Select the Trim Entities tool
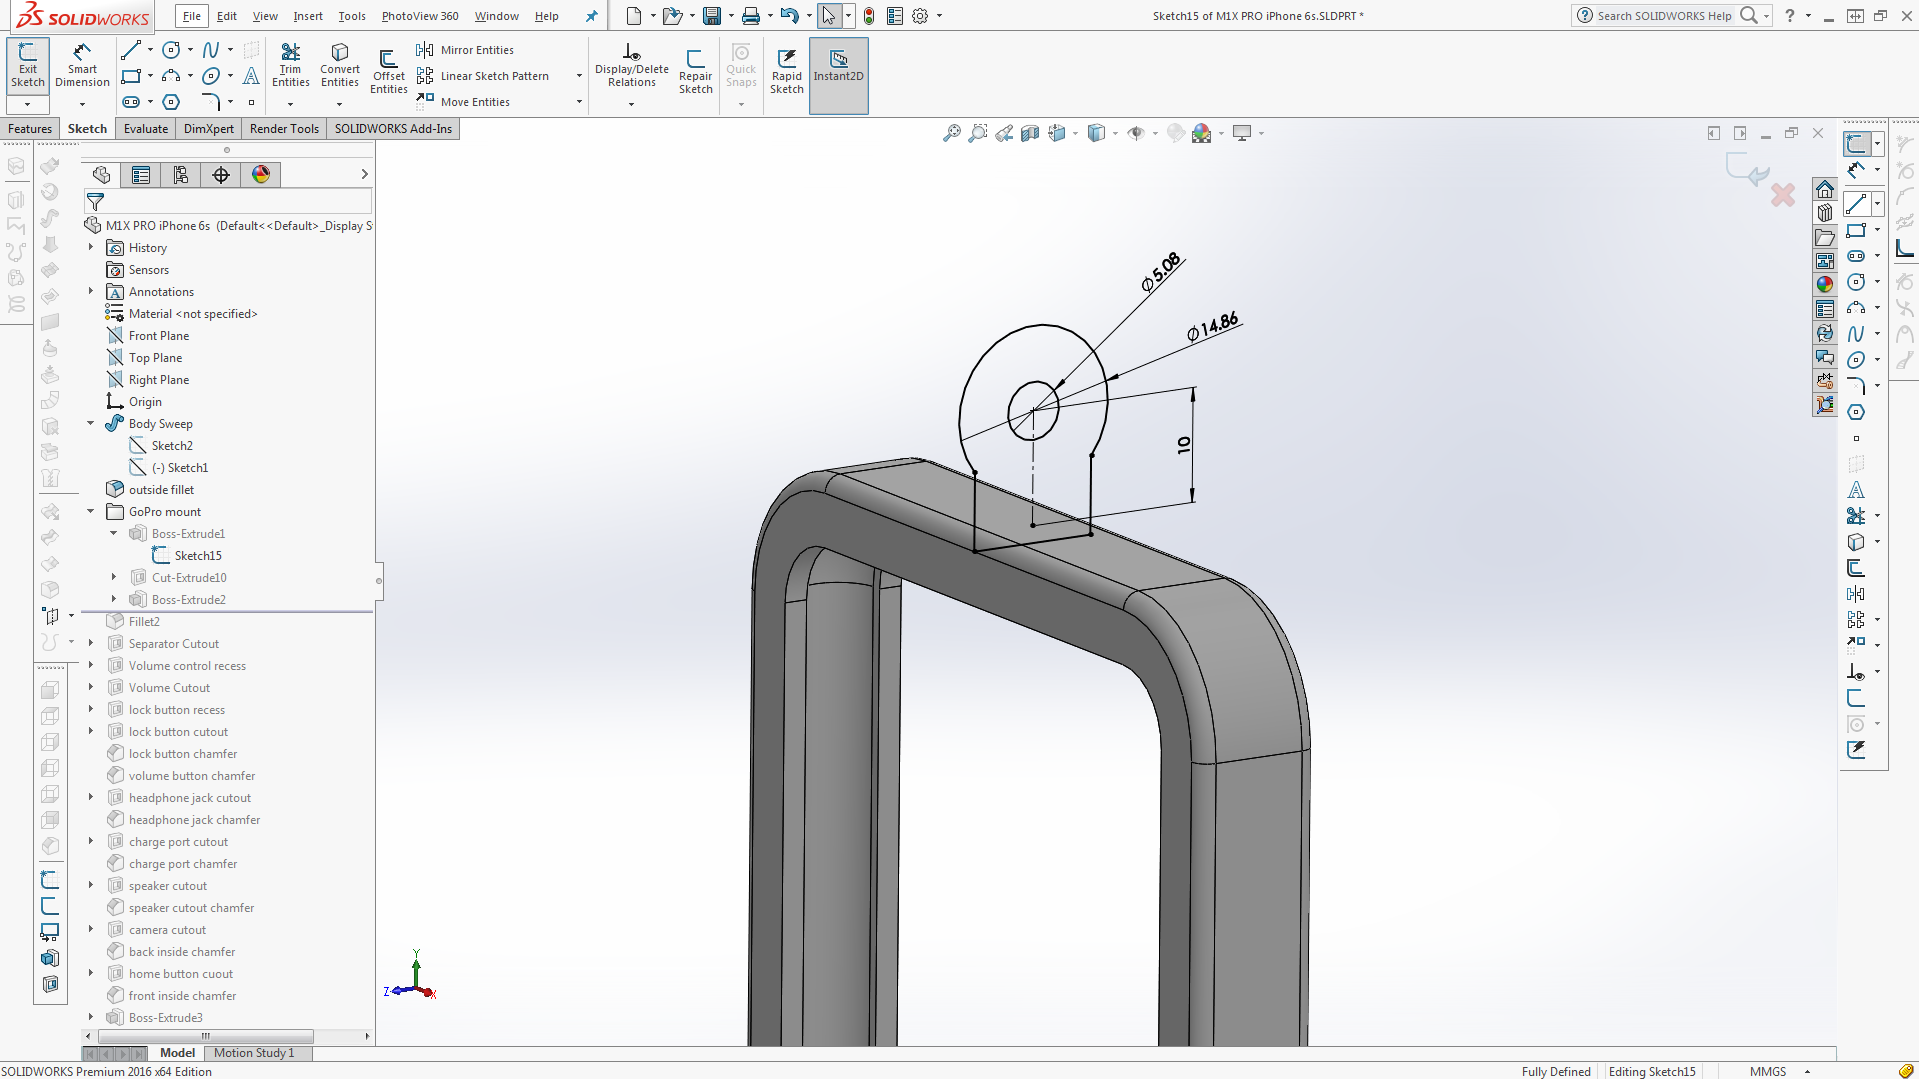This screenshot has width=1919, height=1079. coord(290,66)
